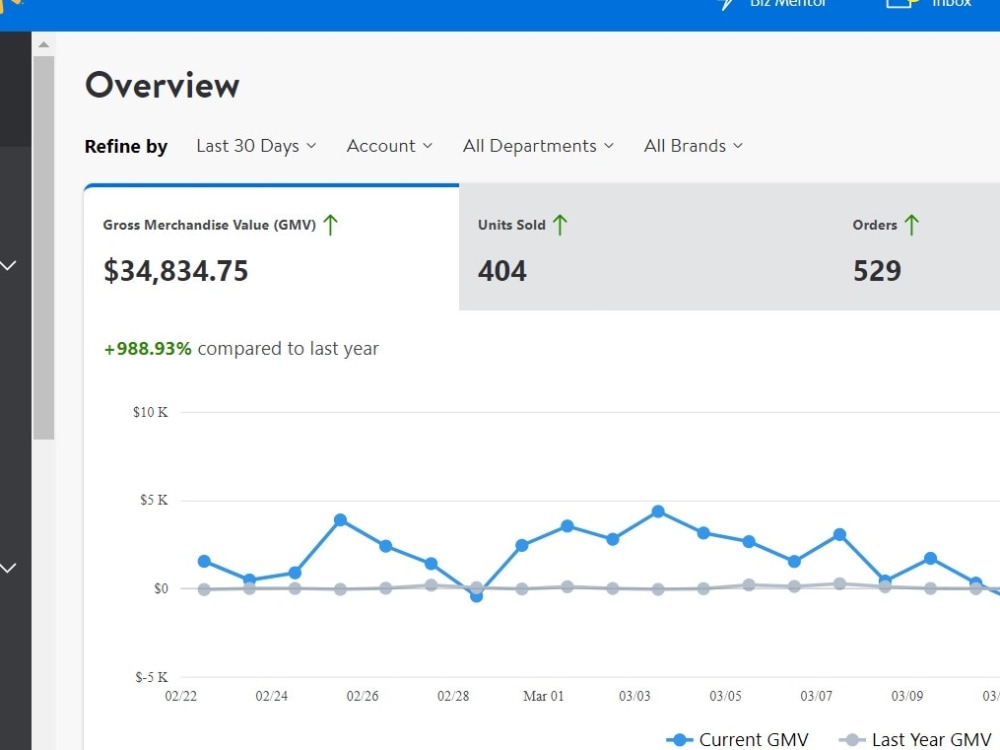The width and height of the screenshot is (1000, 750).
Task: Click the 02/22 x-axis date label
Action: pos(180,696)
